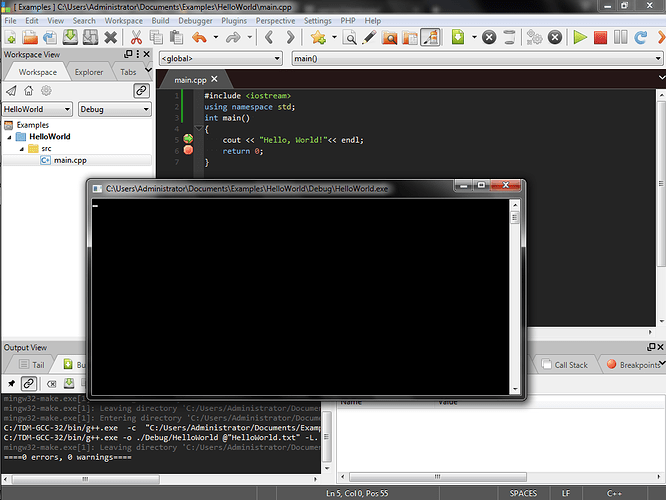
Task: Click the SPACES indicator in status bar
Action: click(x=523, y=493)
